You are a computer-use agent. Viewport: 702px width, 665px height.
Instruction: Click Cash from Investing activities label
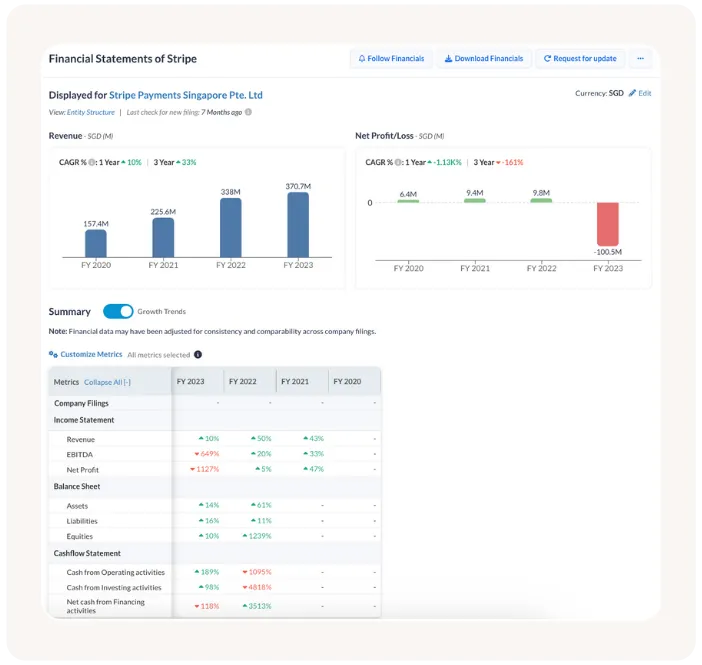pyautogui.click(x=114, y=588)
